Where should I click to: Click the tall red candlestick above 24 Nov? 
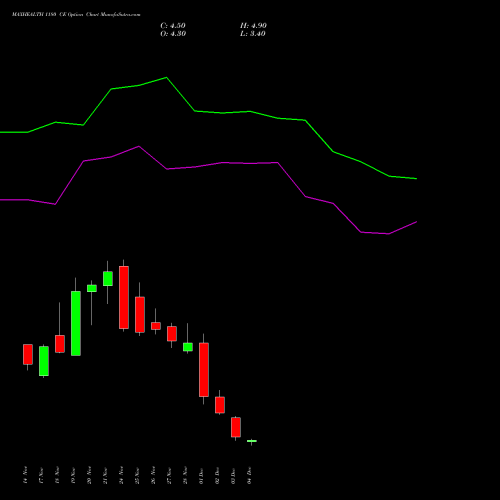click(124, 297)
